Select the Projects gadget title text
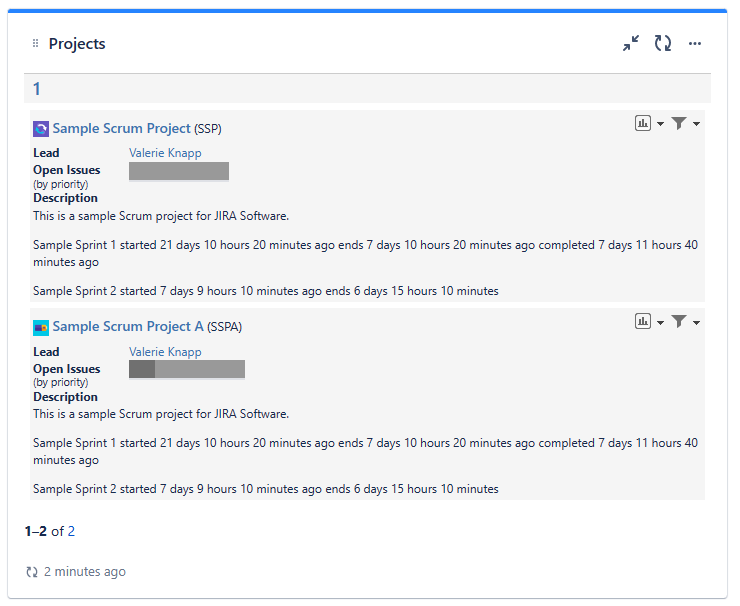The image size is (740, 606). pos(77,44)
